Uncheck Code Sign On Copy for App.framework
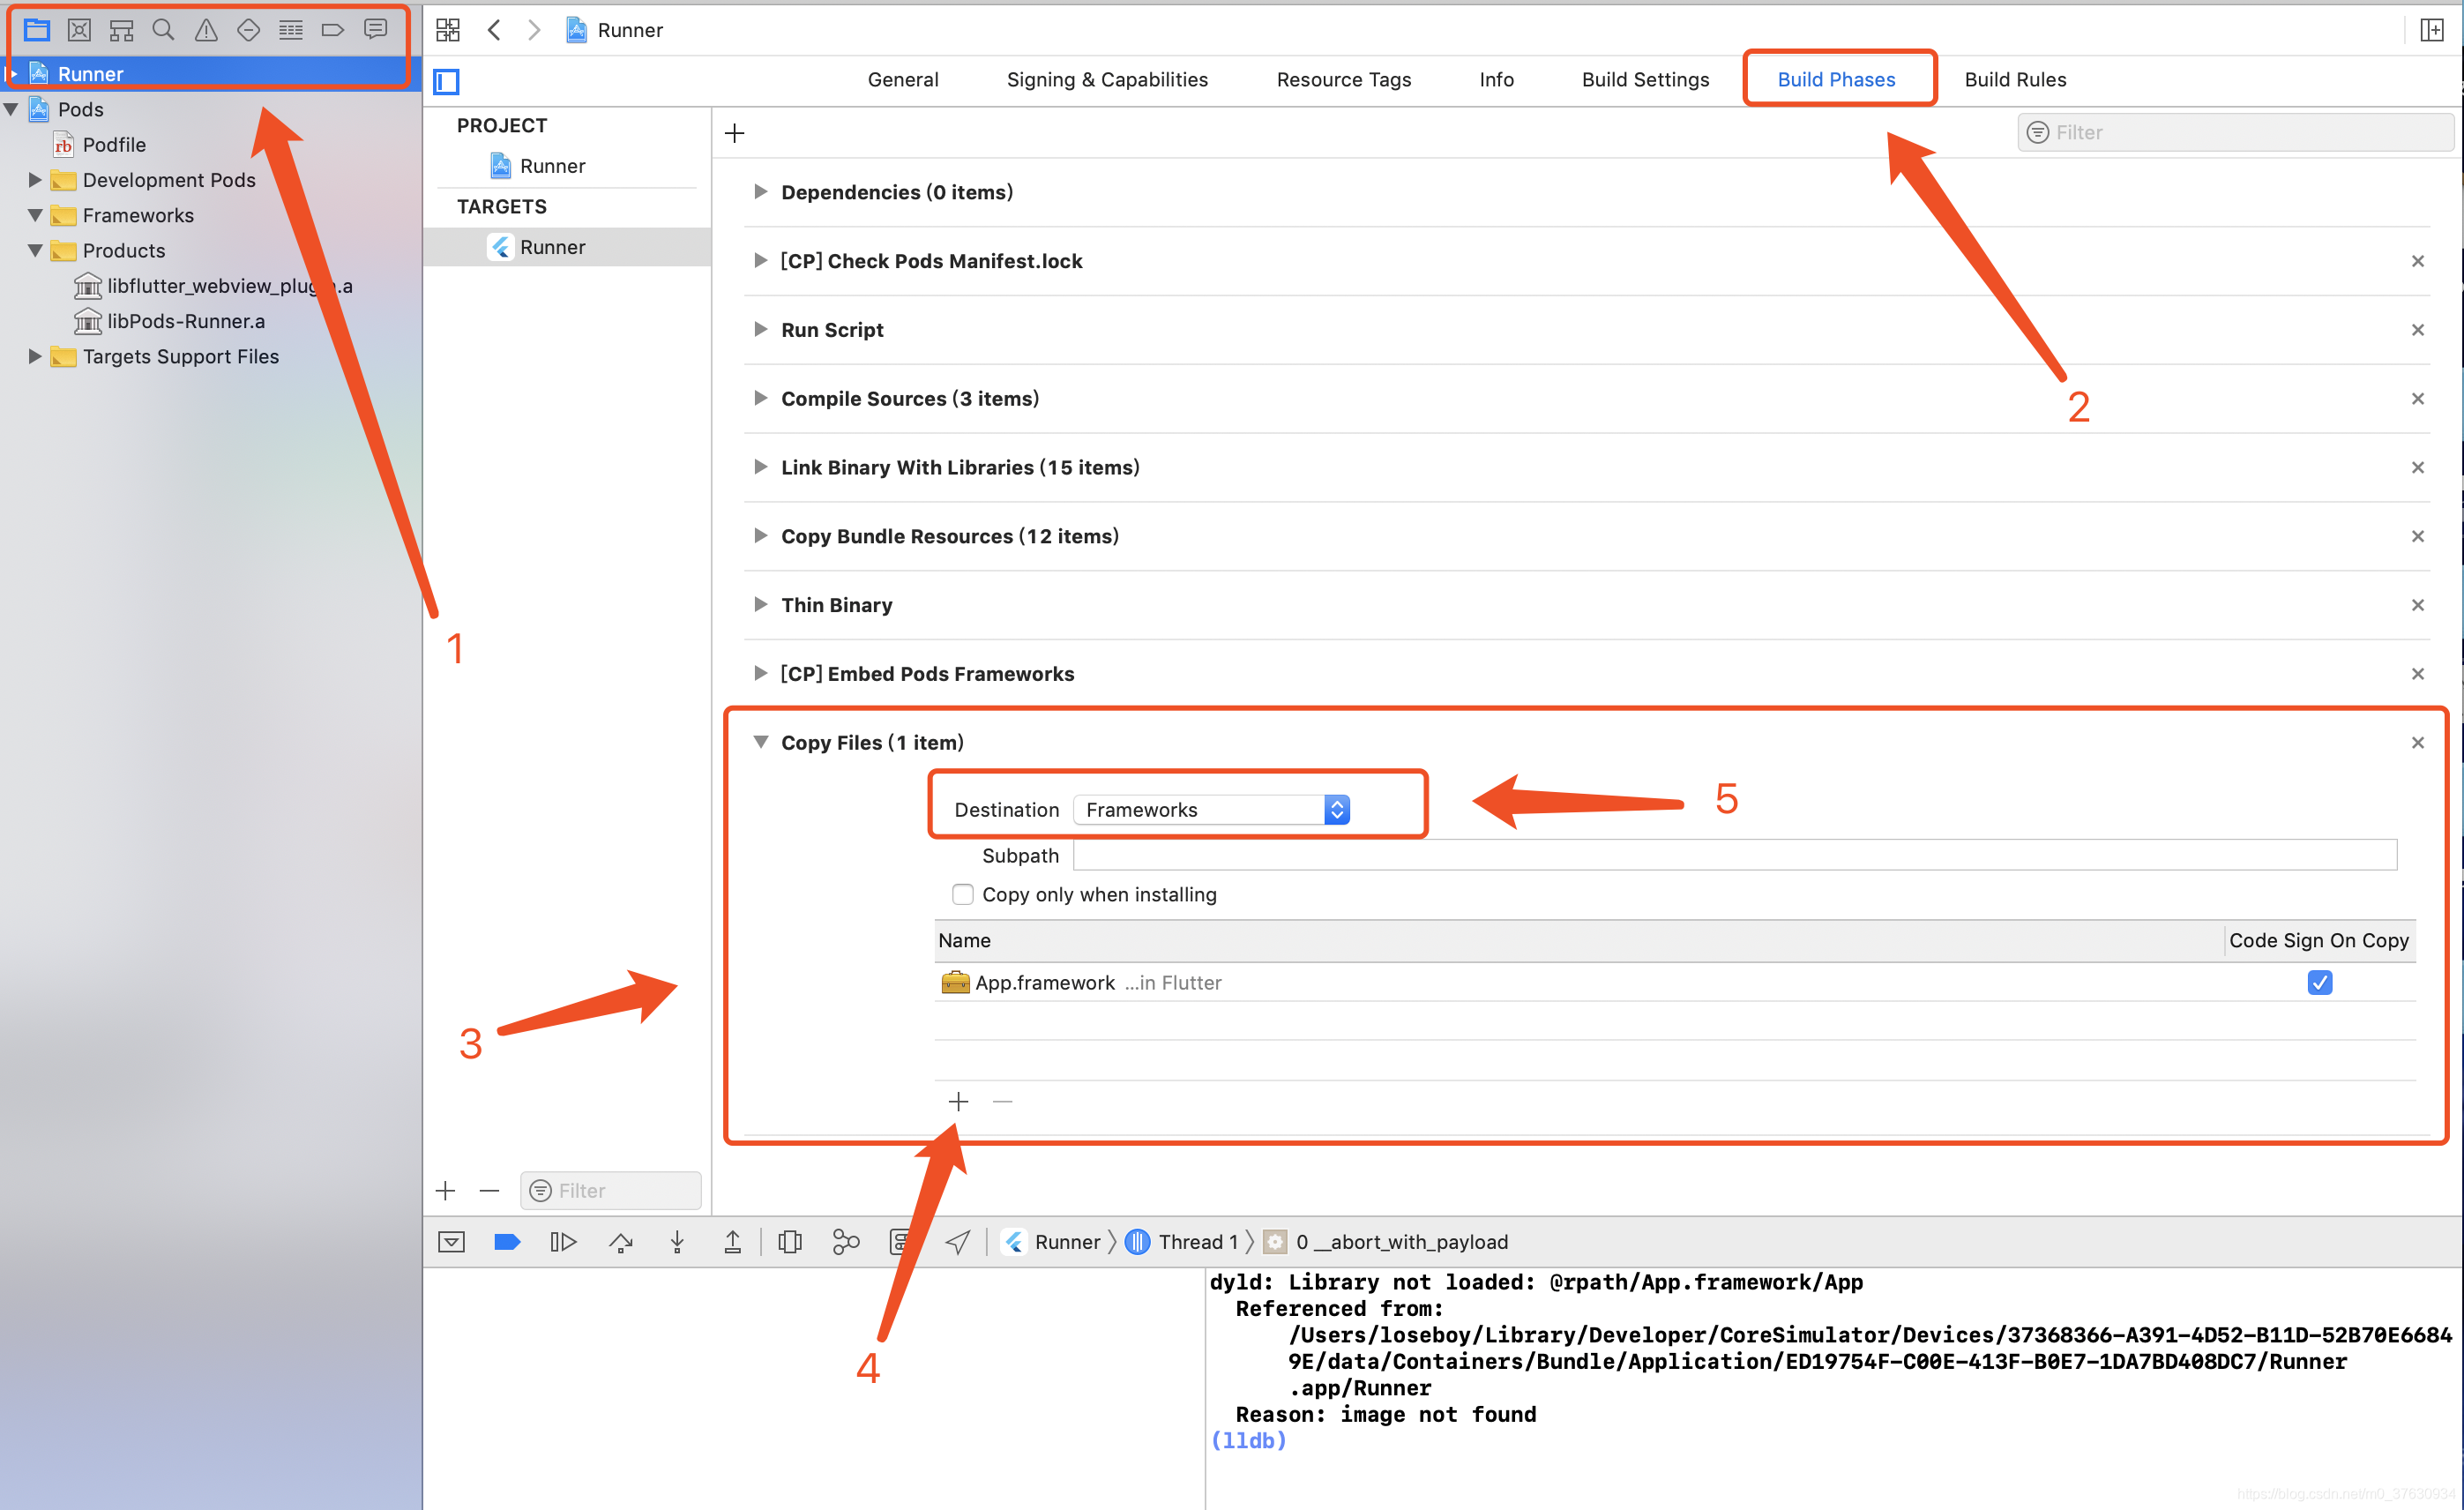The height and width of the screenshot is (1510, 2464). coord(2319,983)
